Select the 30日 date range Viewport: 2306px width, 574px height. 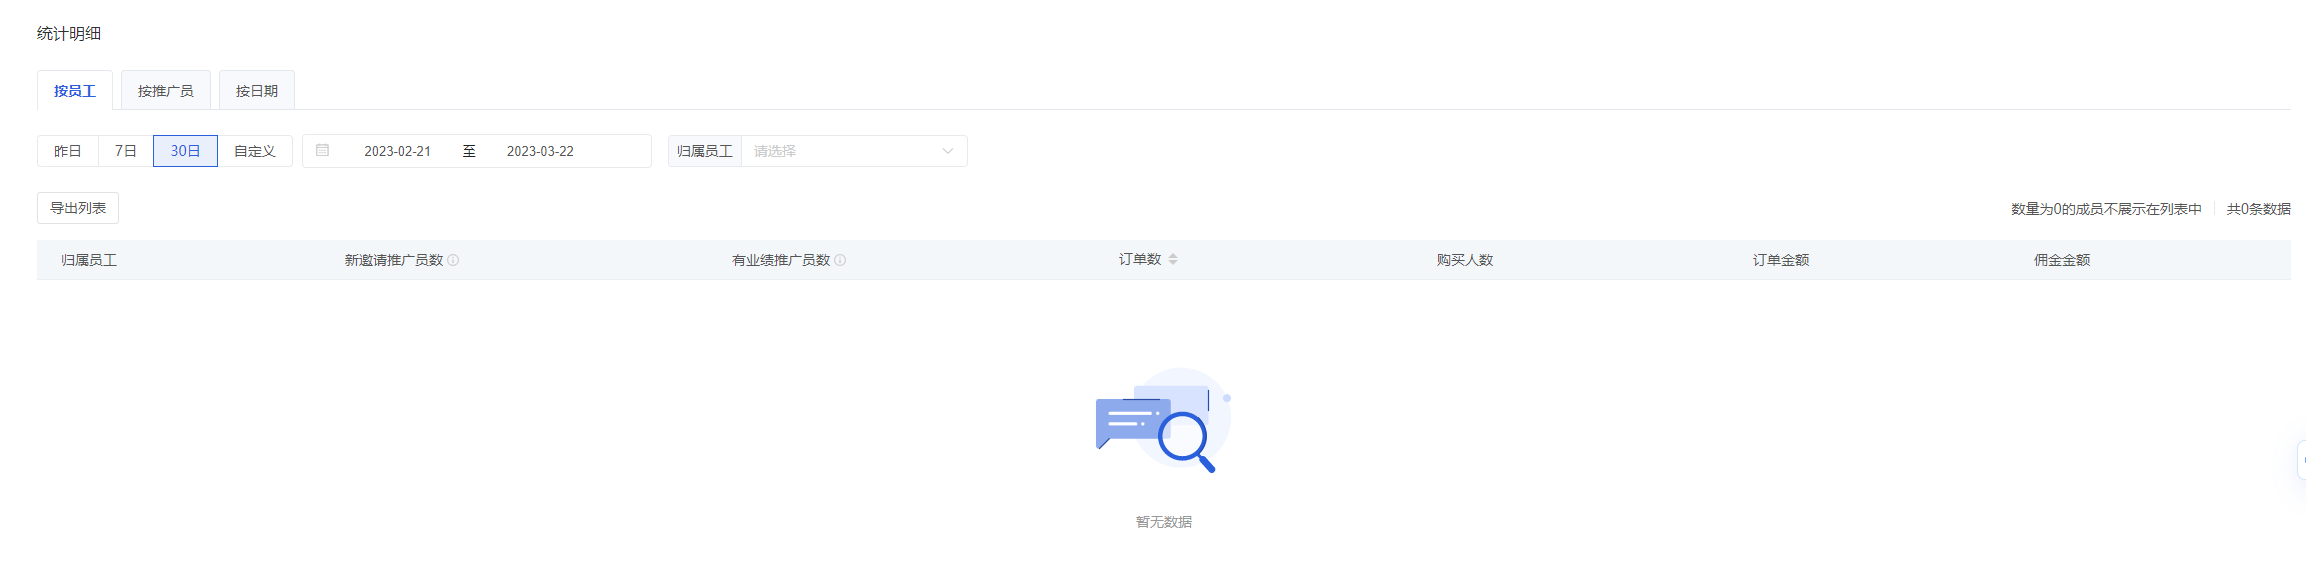(x=185, y=151)
